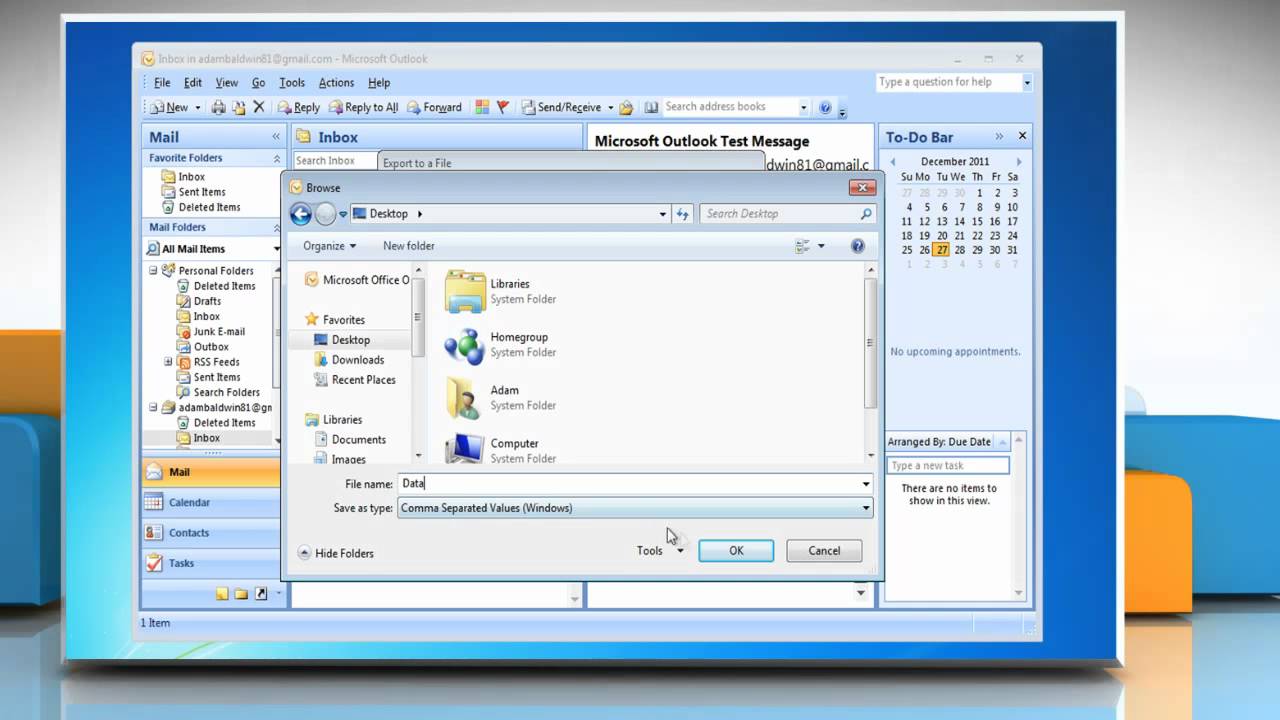Click the Folder List icon in navigation pane
This screenshot has width=1280, height=720.
241,593
